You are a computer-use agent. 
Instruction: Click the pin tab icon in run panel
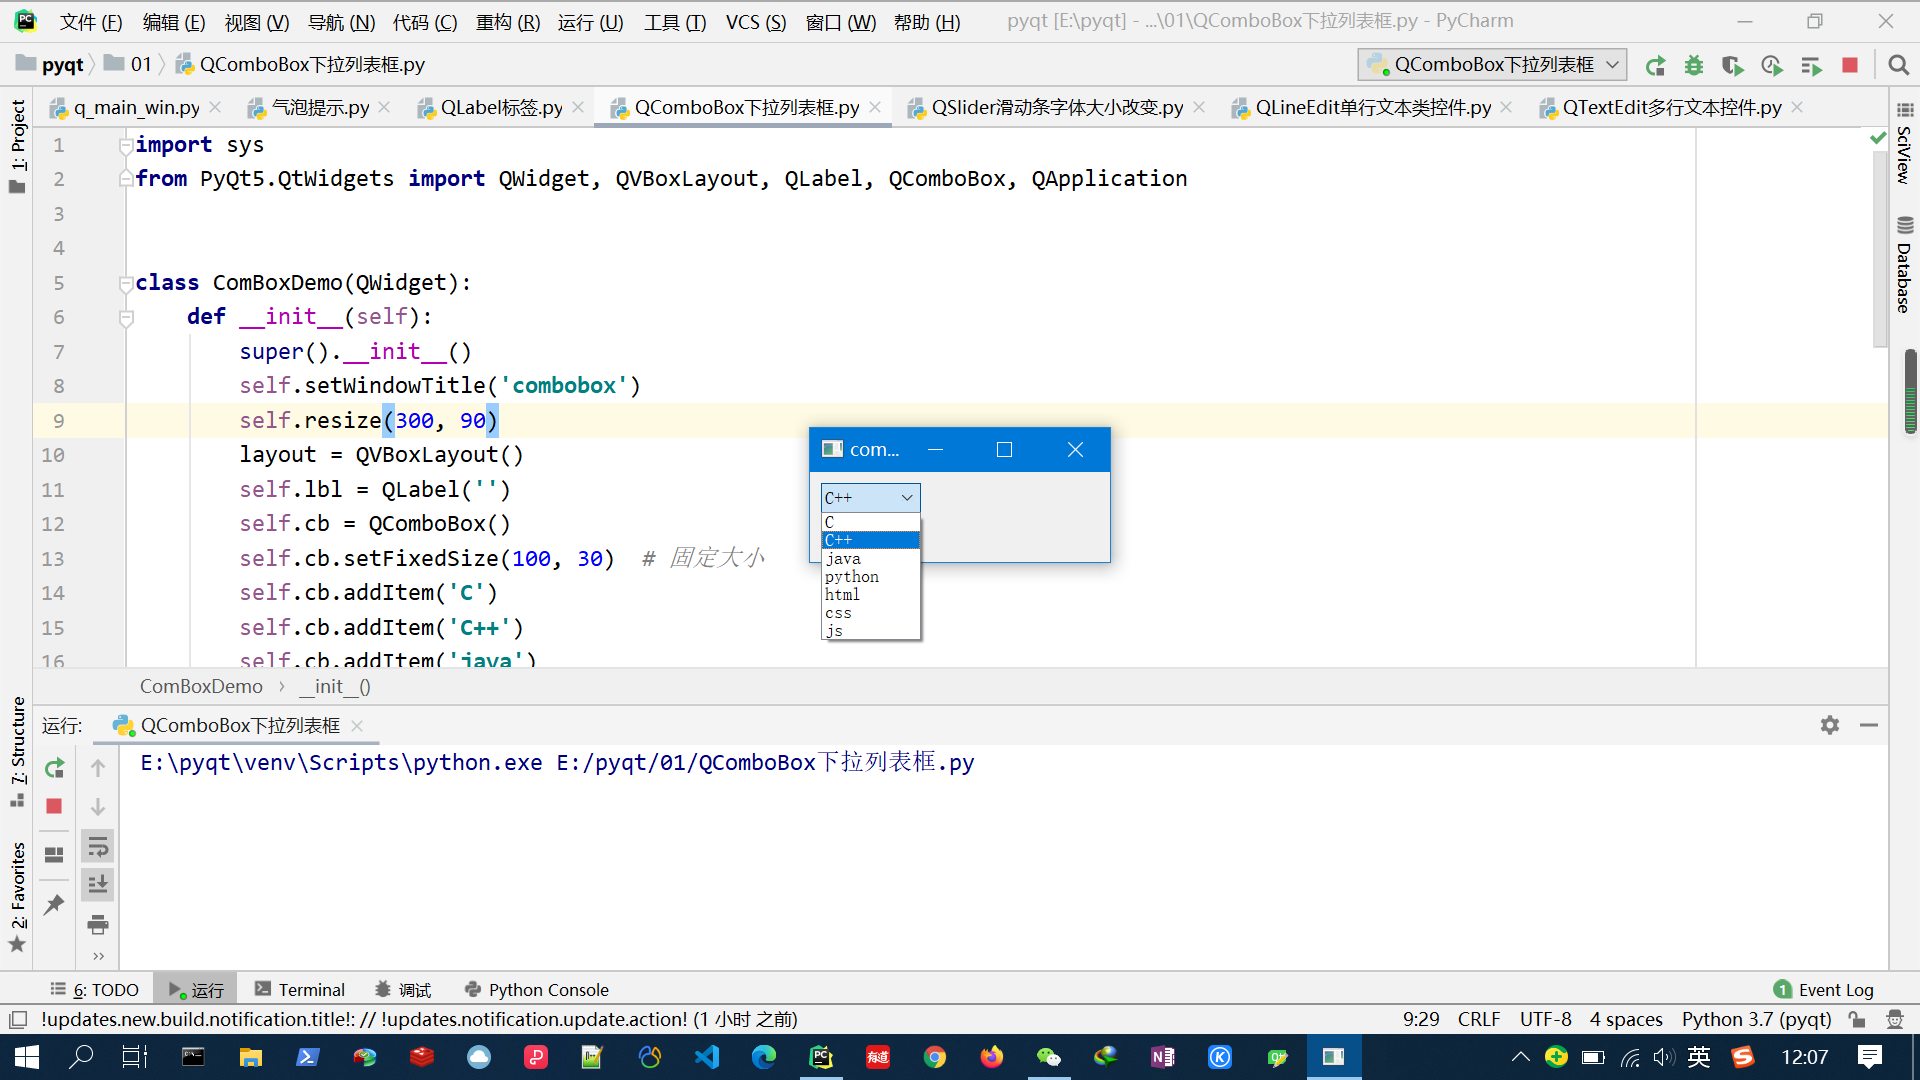pos(54,904)
